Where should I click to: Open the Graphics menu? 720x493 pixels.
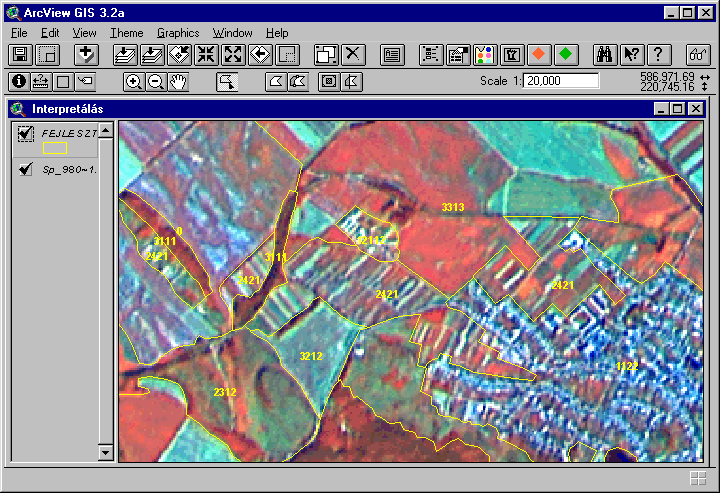point(178,33)
